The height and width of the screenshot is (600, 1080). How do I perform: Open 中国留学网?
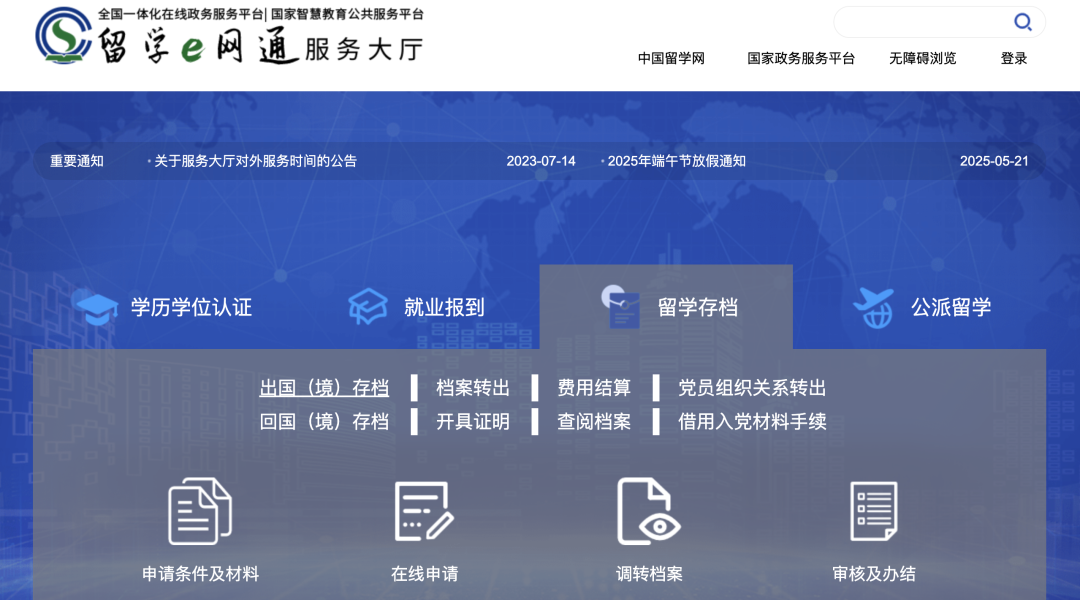[670, 59]
